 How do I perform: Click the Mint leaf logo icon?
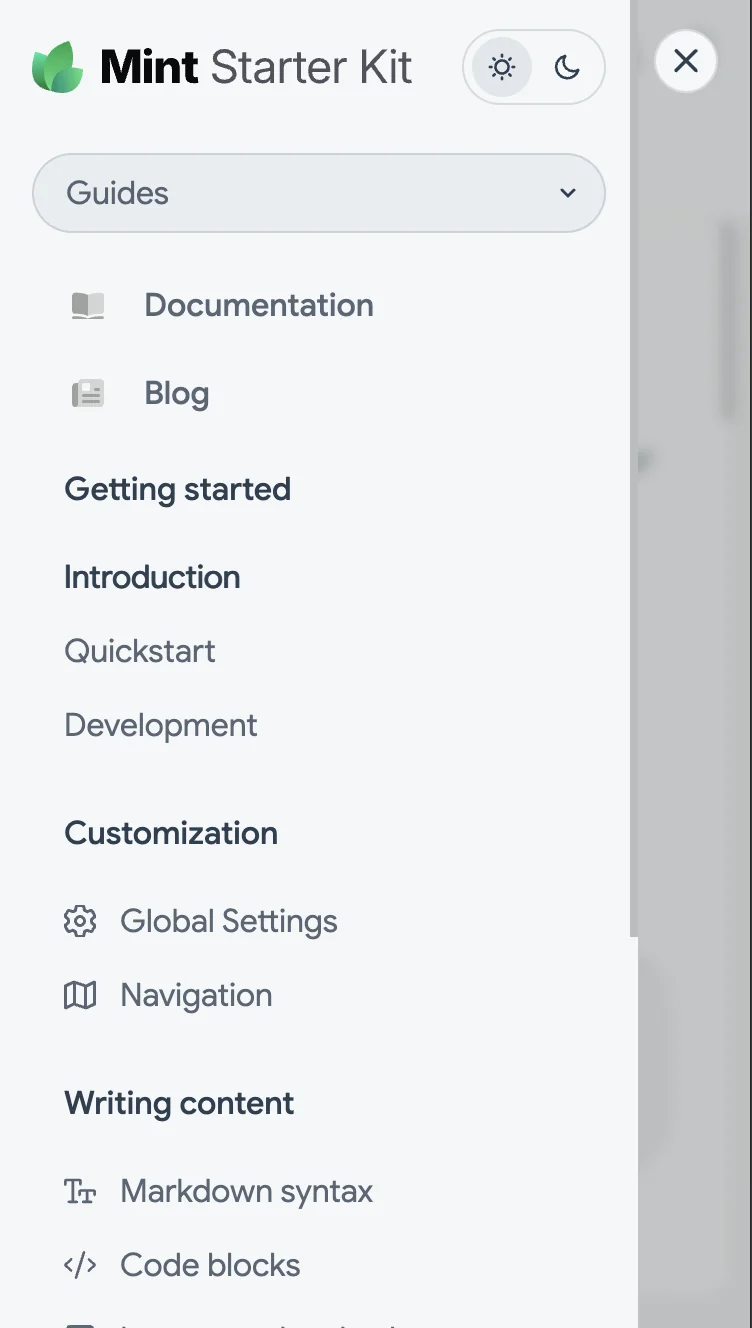pyautogui.click(x=58, y=68)
